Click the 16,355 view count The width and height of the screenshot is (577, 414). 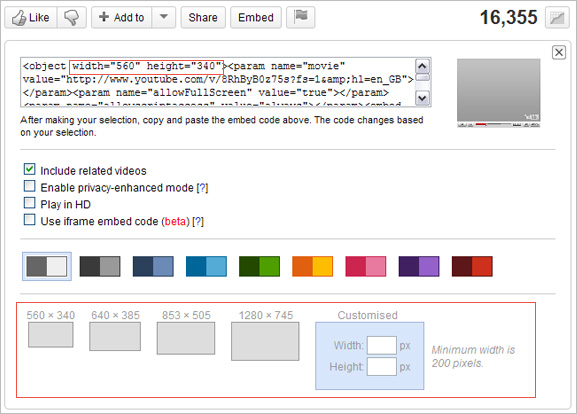pyautogui.click(x=509, y=17)
